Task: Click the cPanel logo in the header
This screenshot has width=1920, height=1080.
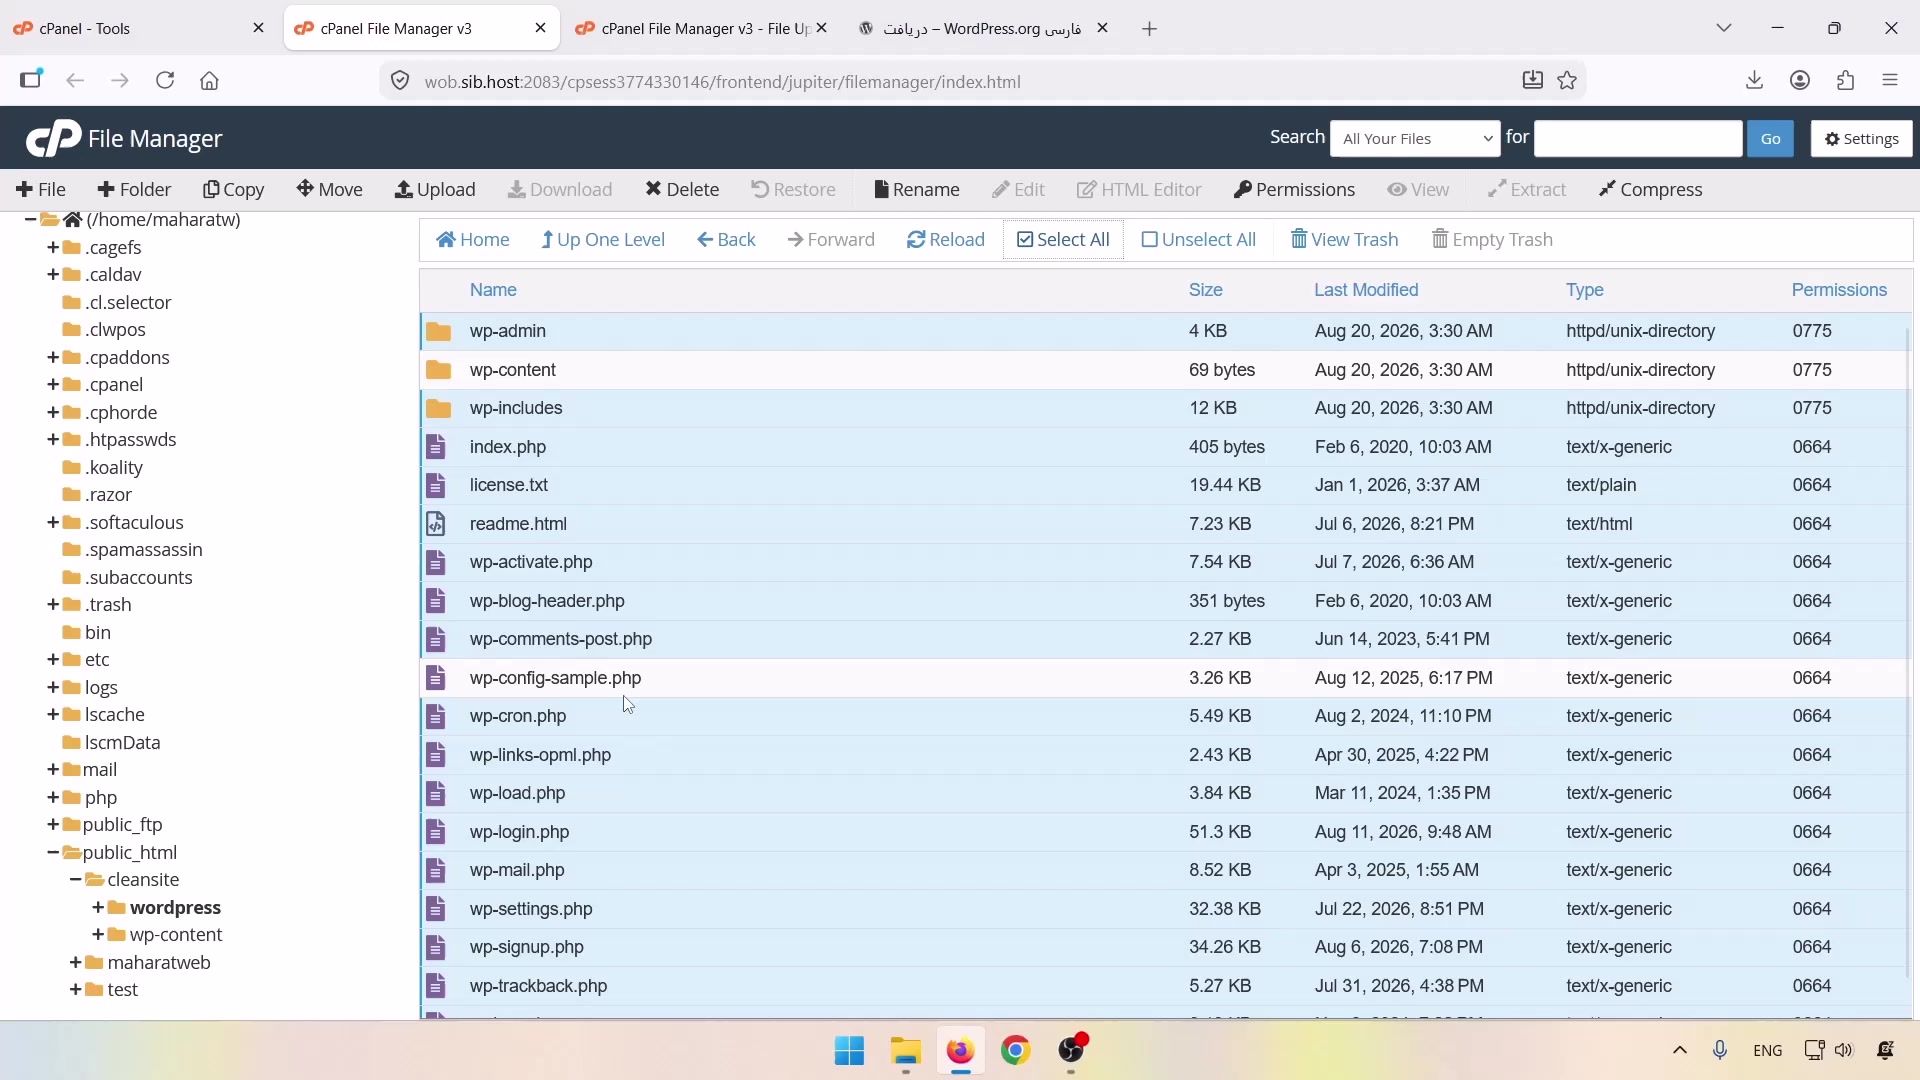Action: point(54,139)
